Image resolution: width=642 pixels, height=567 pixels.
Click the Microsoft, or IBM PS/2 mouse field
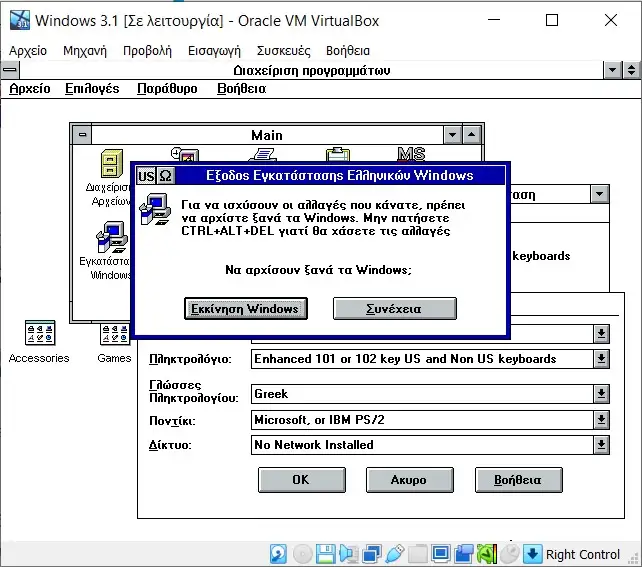(422, 420)
